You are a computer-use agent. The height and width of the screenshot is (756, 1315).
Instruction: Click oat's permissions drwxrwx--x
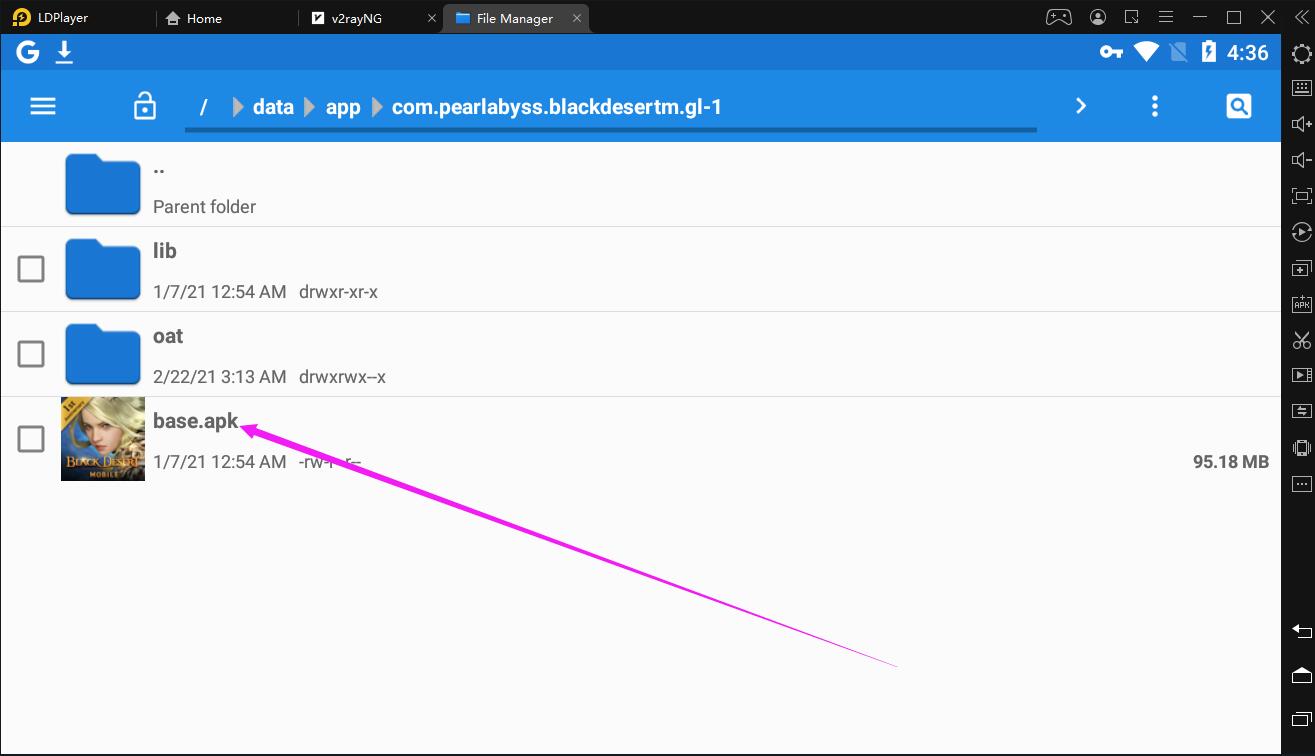point(343,377)
